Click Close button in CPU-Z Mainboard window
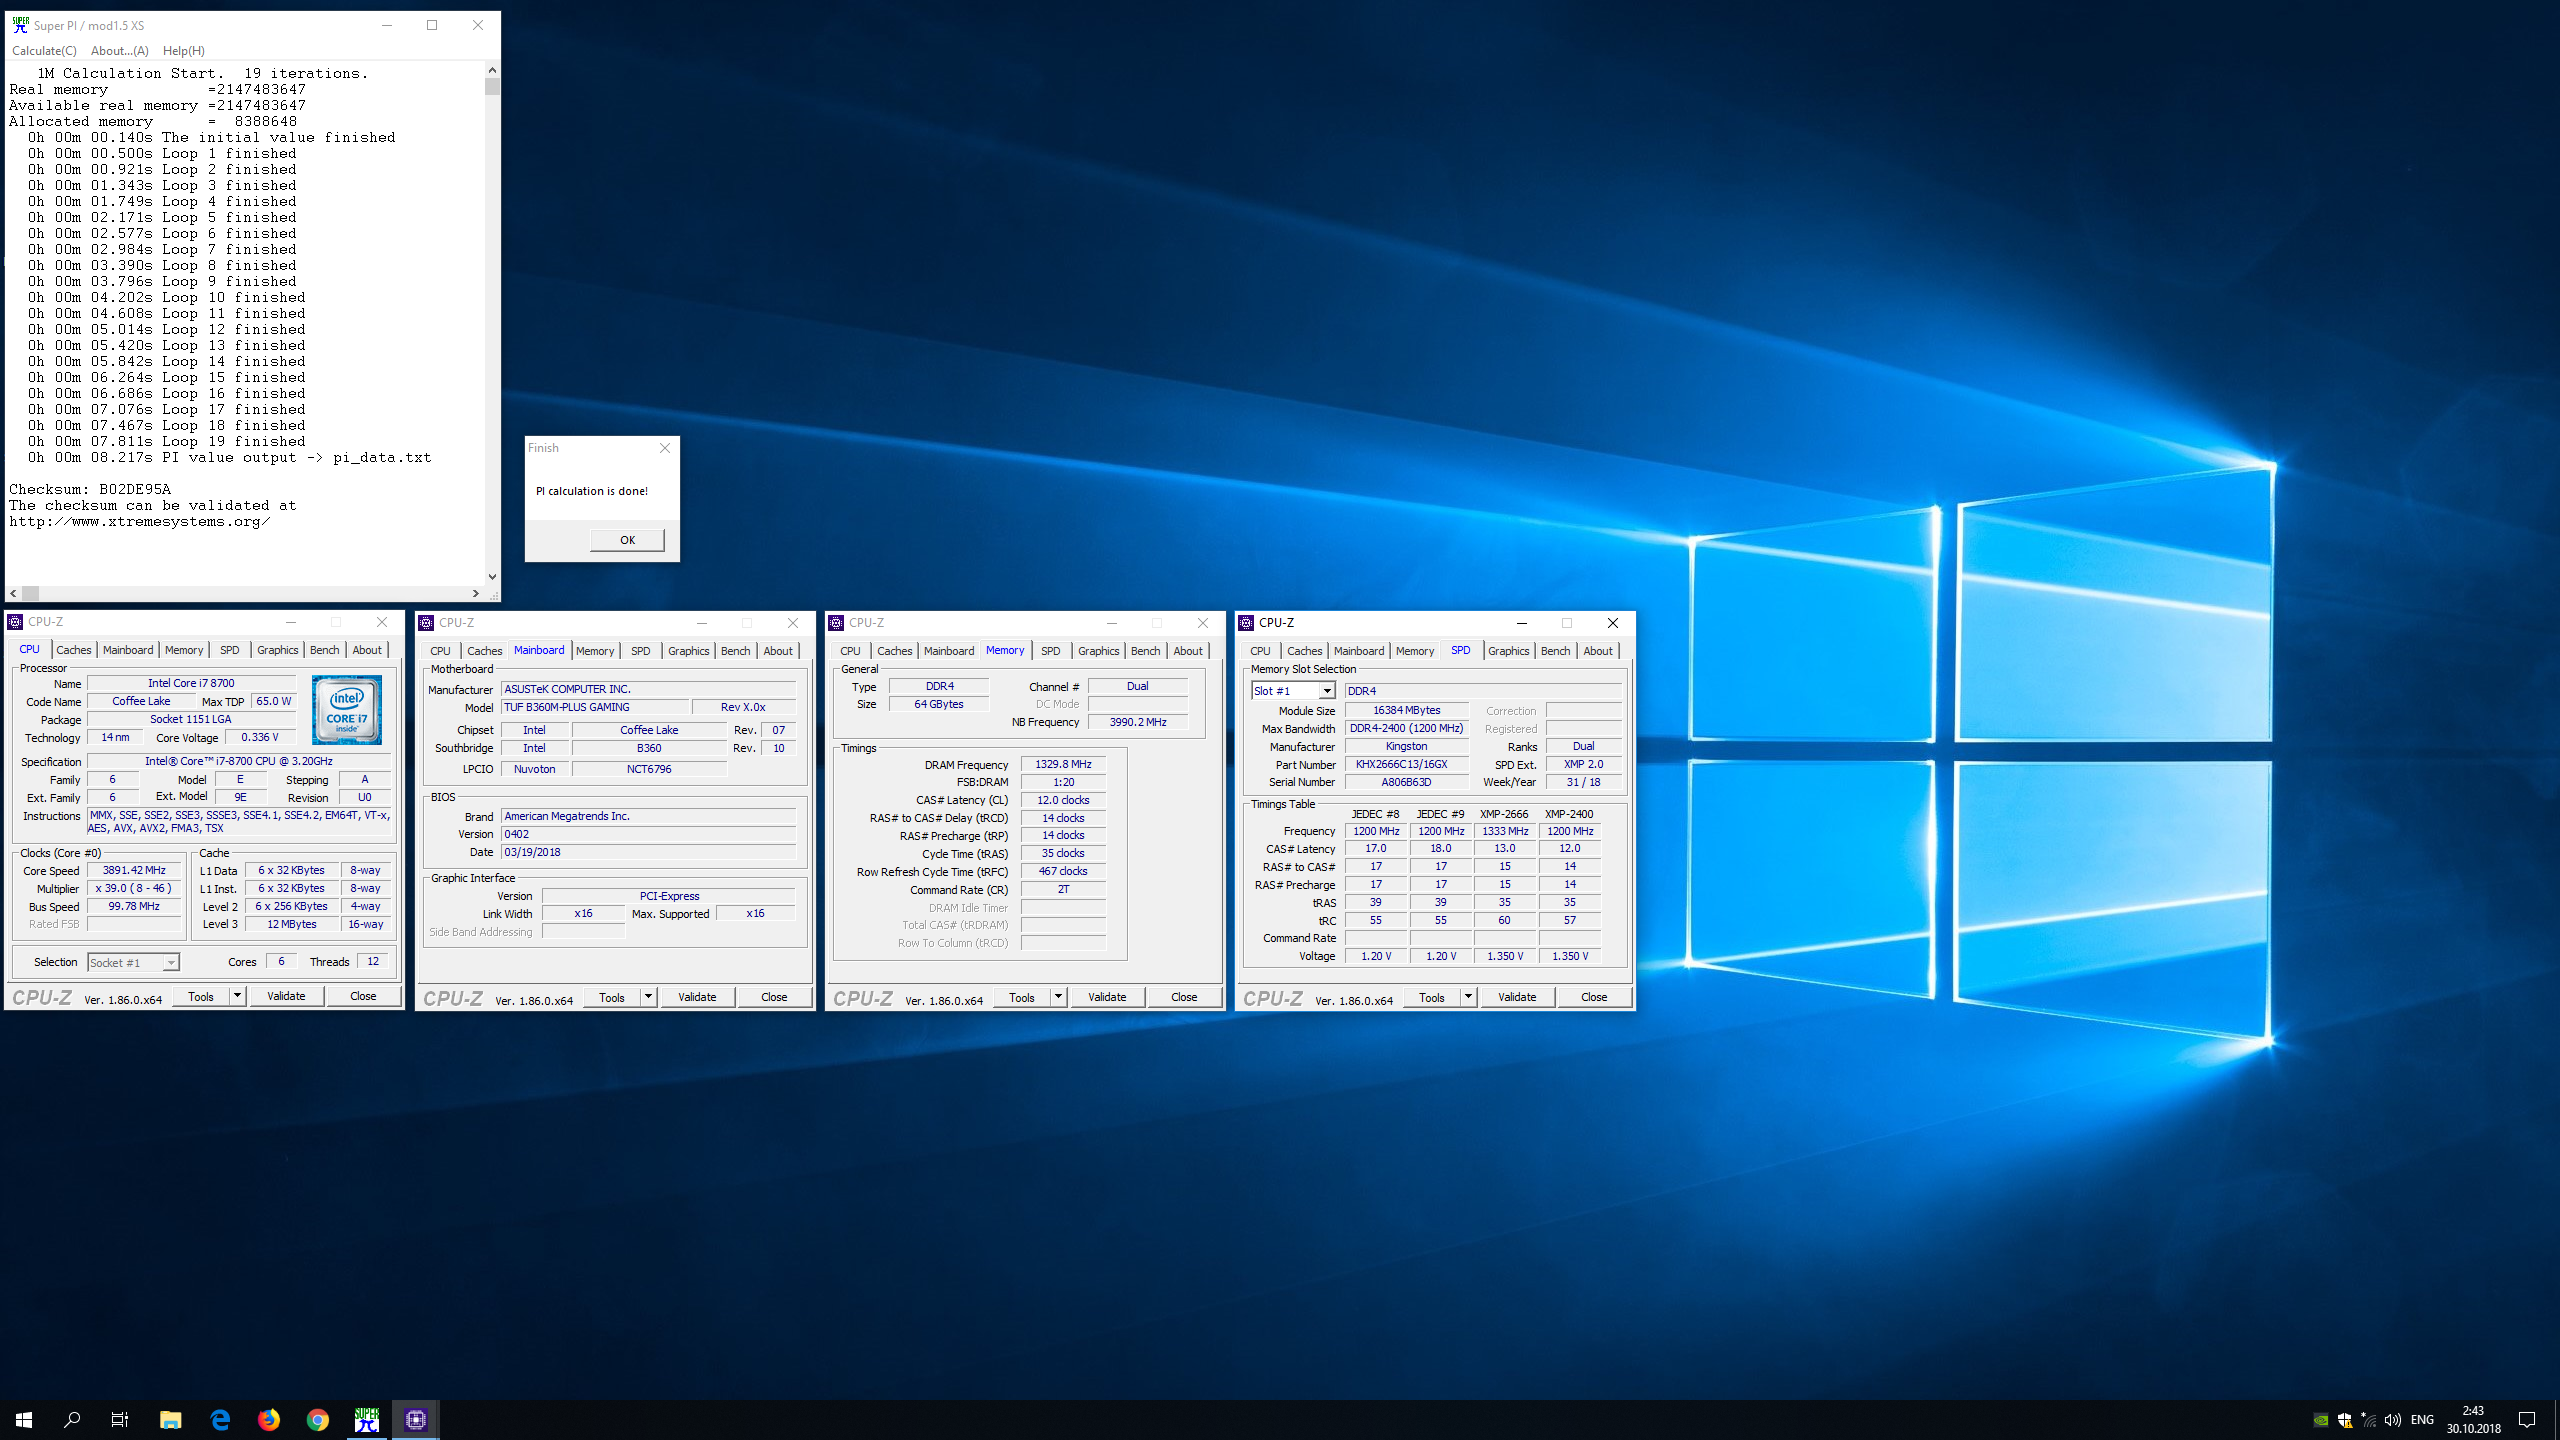 [774, 997]
